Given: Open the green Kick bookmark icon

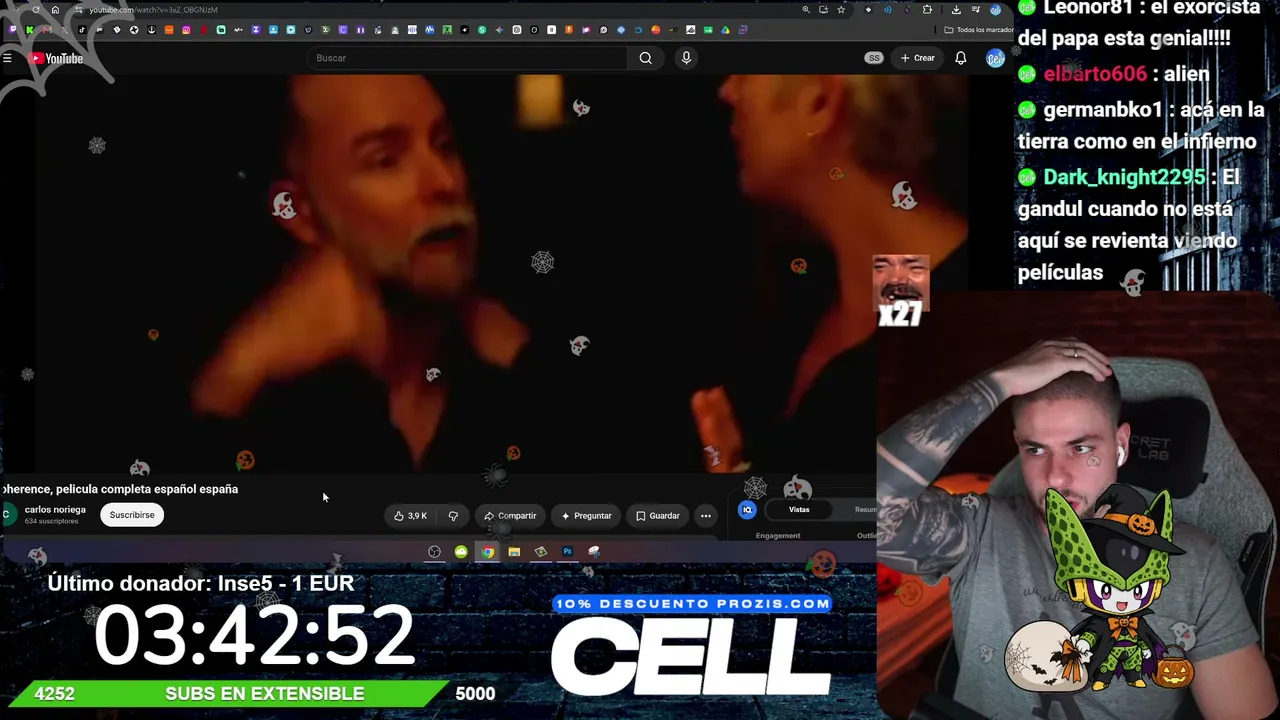Looking at the screenshot, I should (29, 30).
